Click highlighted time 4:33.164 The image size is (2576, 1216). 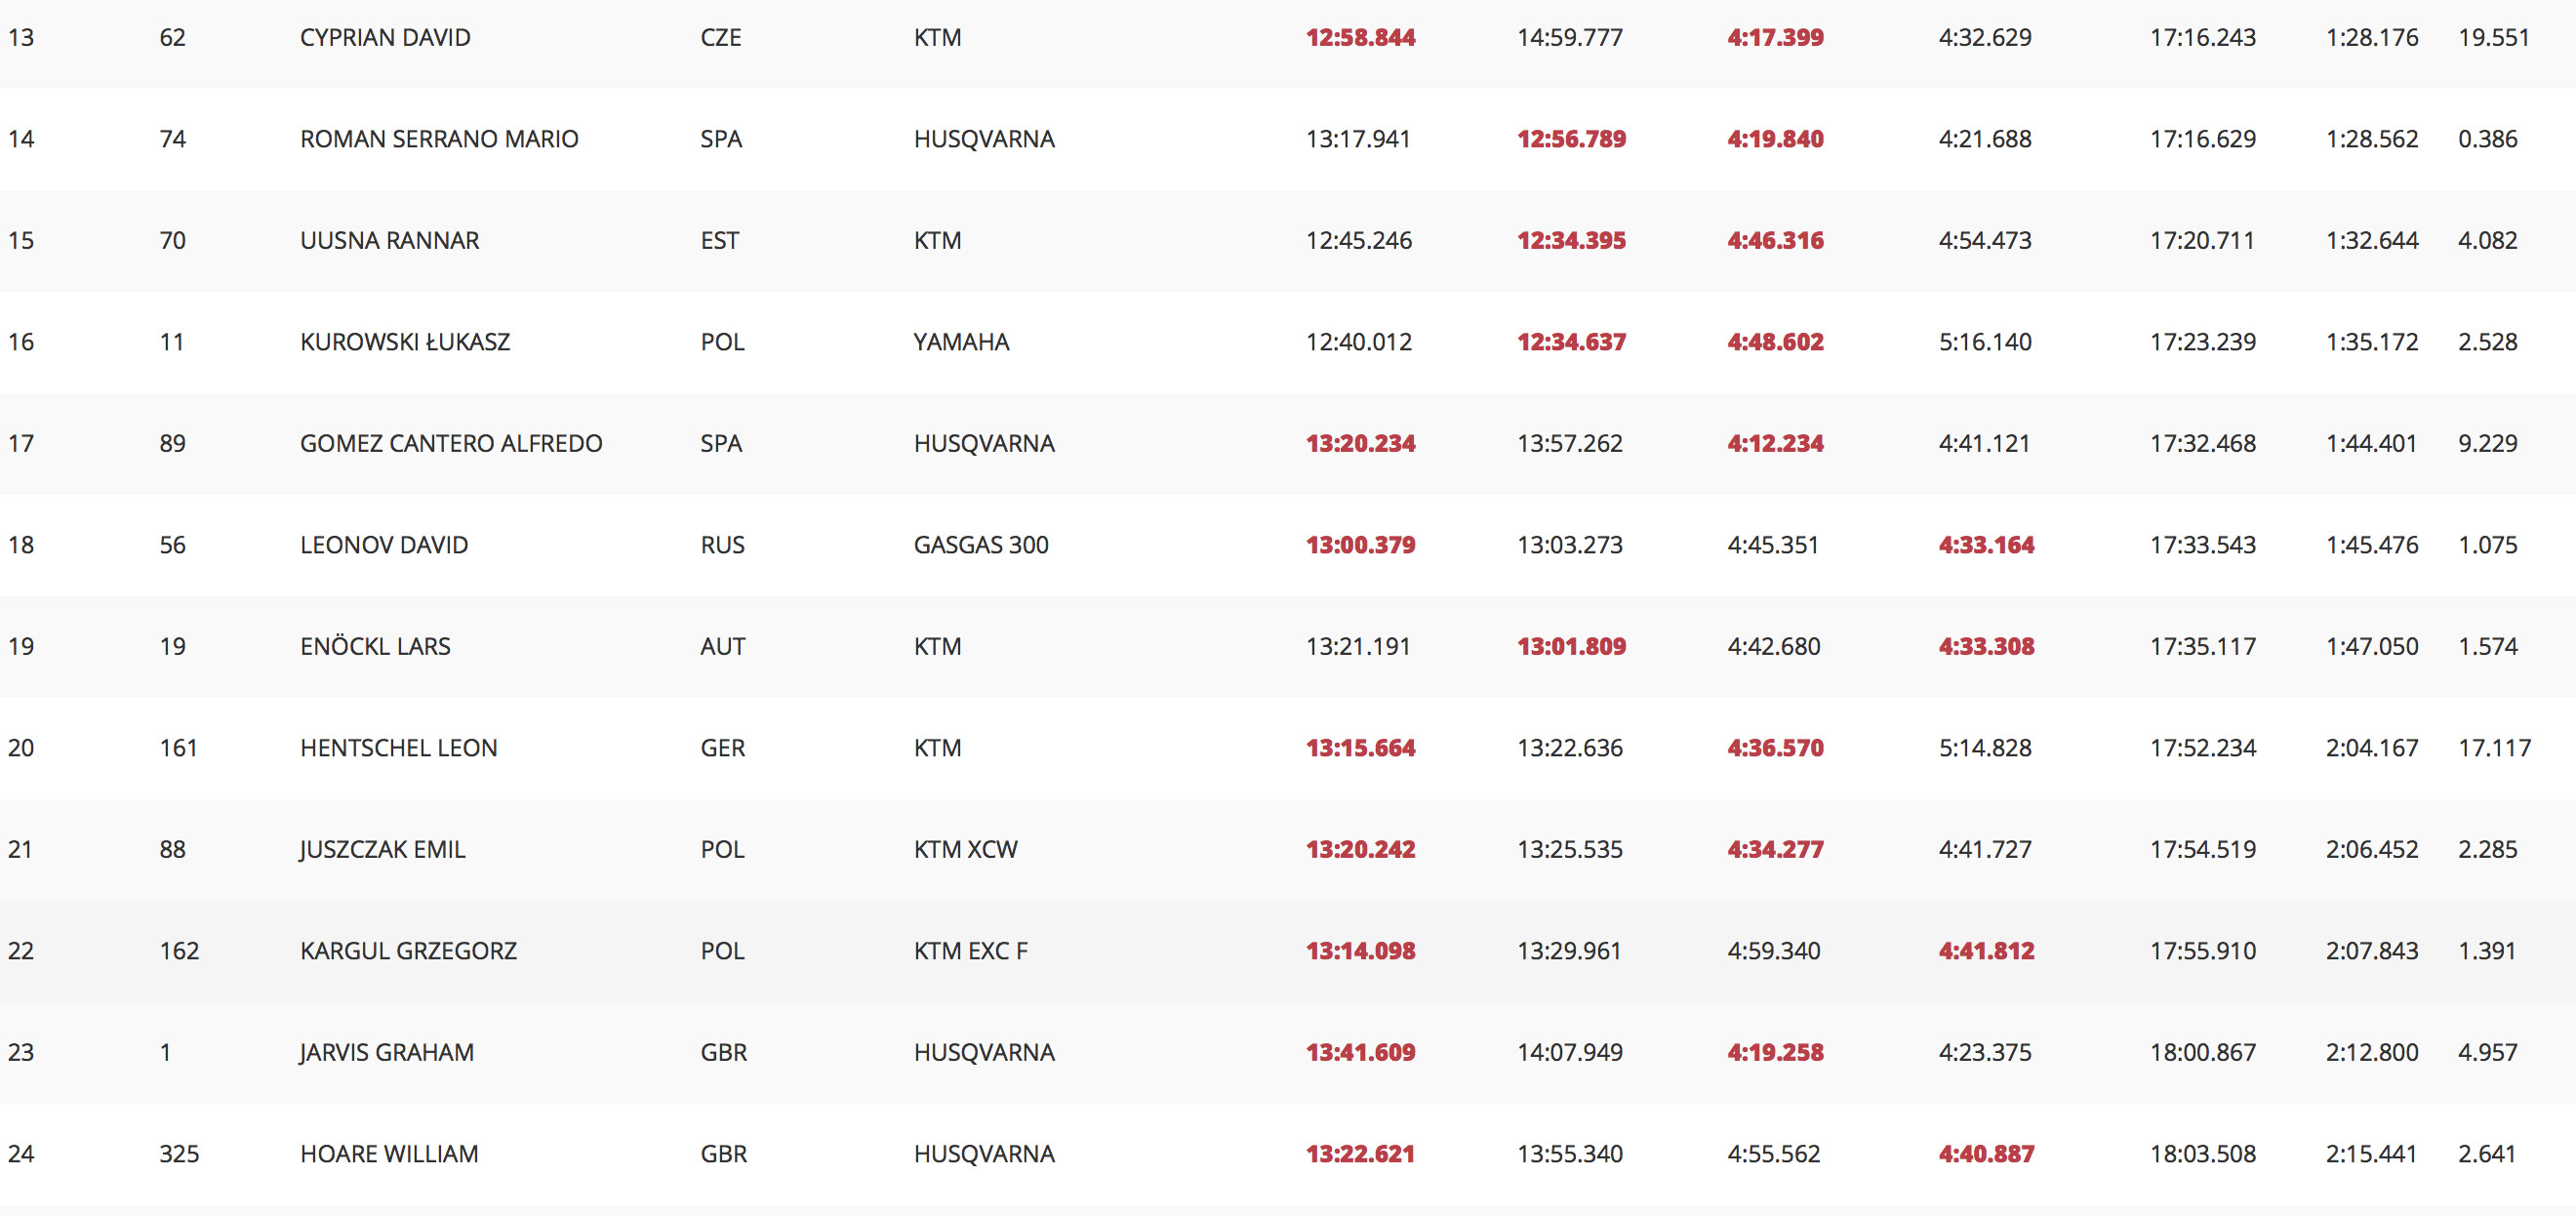(1986, 545)
